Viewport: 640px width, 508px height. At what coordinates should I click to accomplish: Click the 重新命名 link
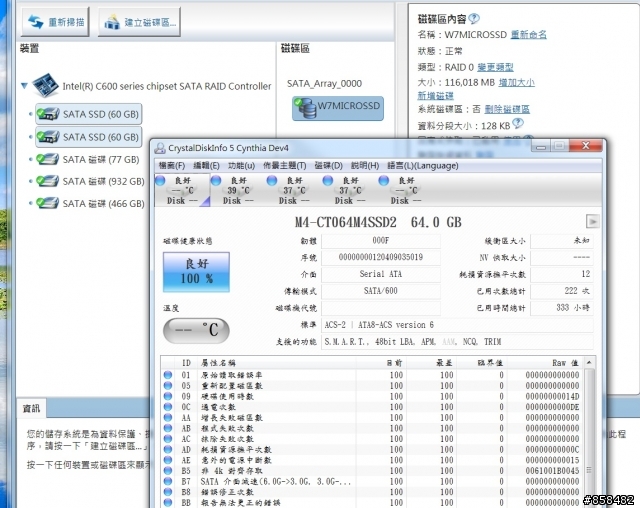(529, 35)
